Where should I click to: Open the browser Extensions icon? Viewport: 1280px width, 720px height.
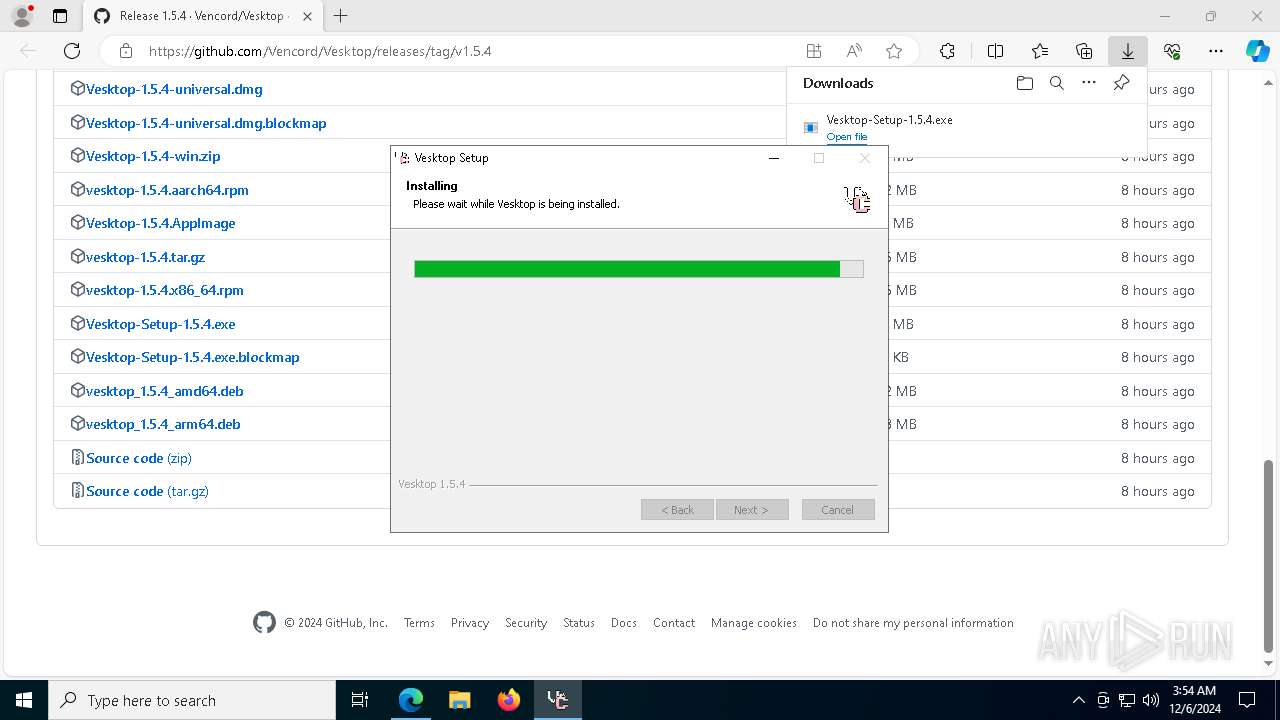click(947, 51)
